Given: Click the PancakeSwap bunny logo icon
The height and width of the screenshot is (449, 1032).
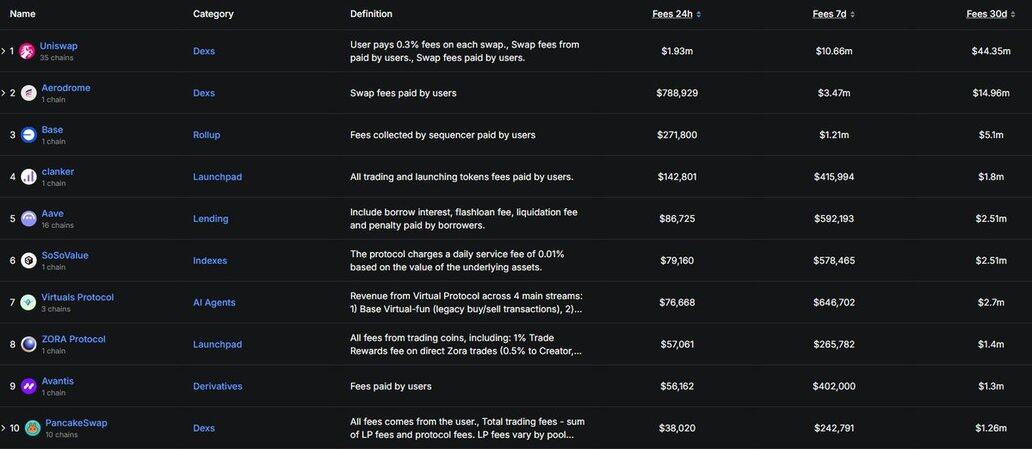Looking at the screenshot, I should (33, 428).
